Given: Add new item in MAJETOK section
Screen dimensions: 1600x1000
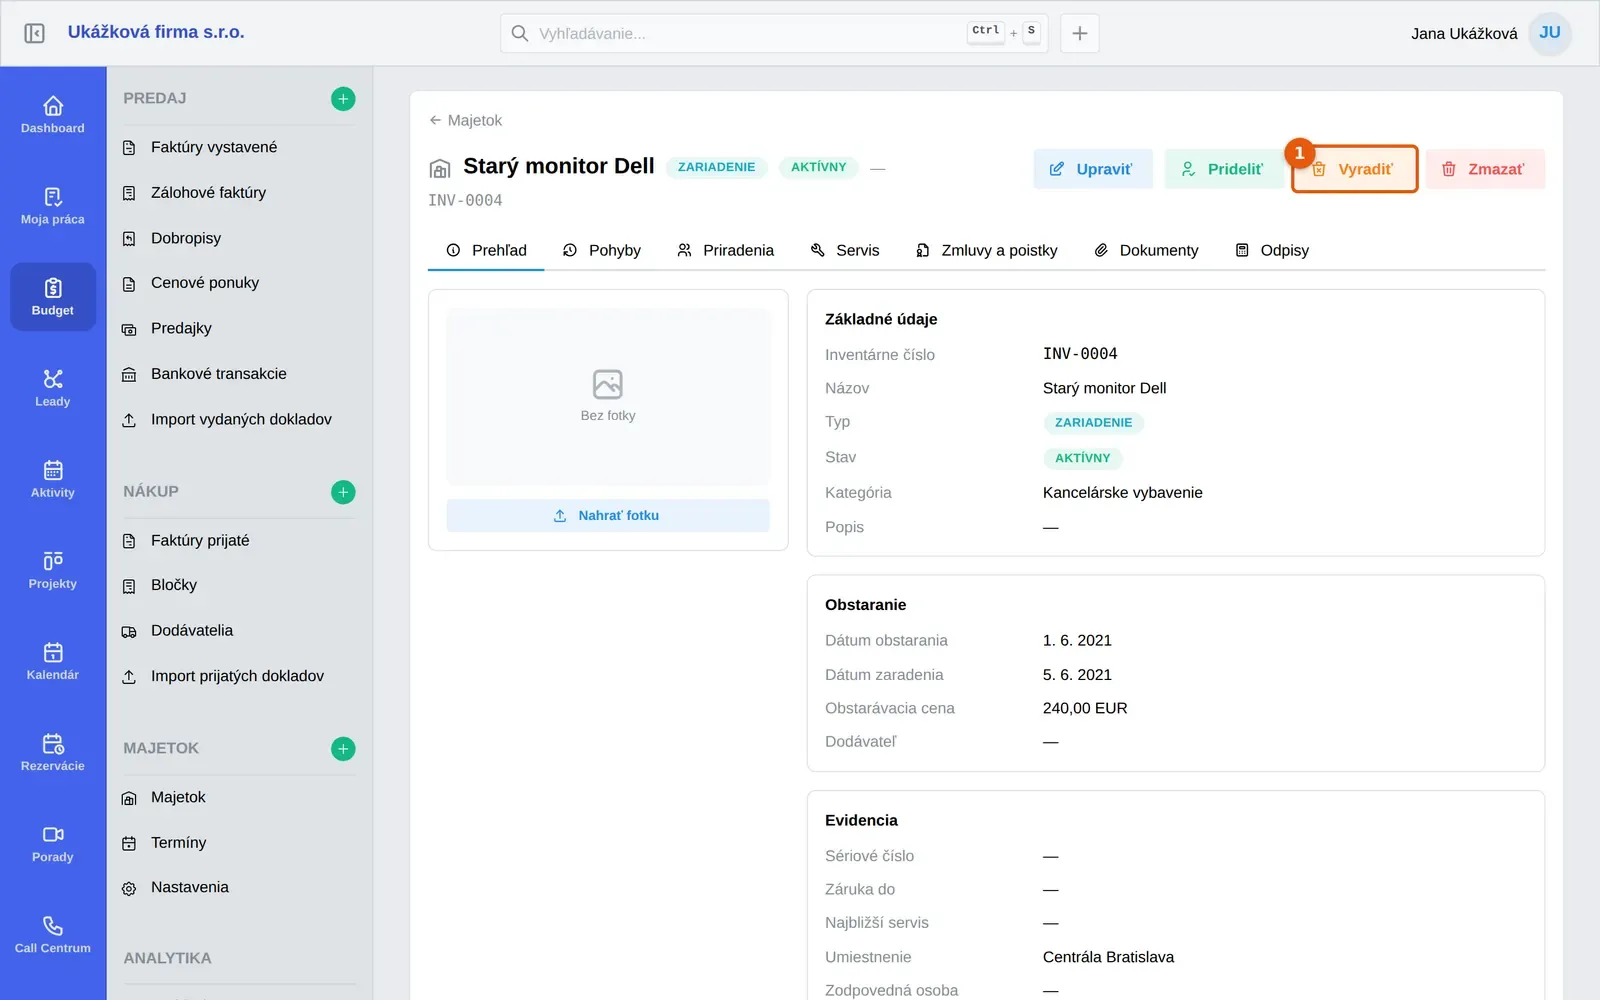Looking at the screenshot, I should pyautogui.click(x=343, y=749).
